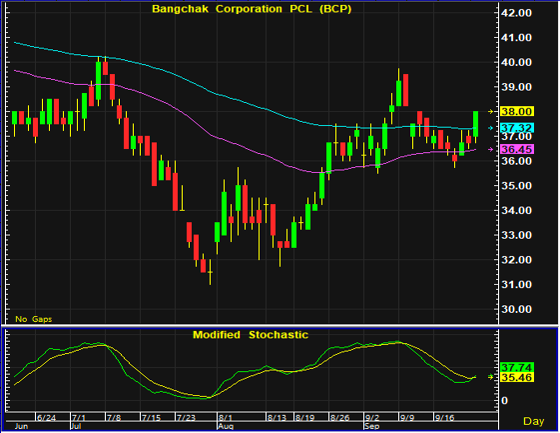Select the green 37.74 stochastic value label
Screen dimensions: 560x433
517,367
